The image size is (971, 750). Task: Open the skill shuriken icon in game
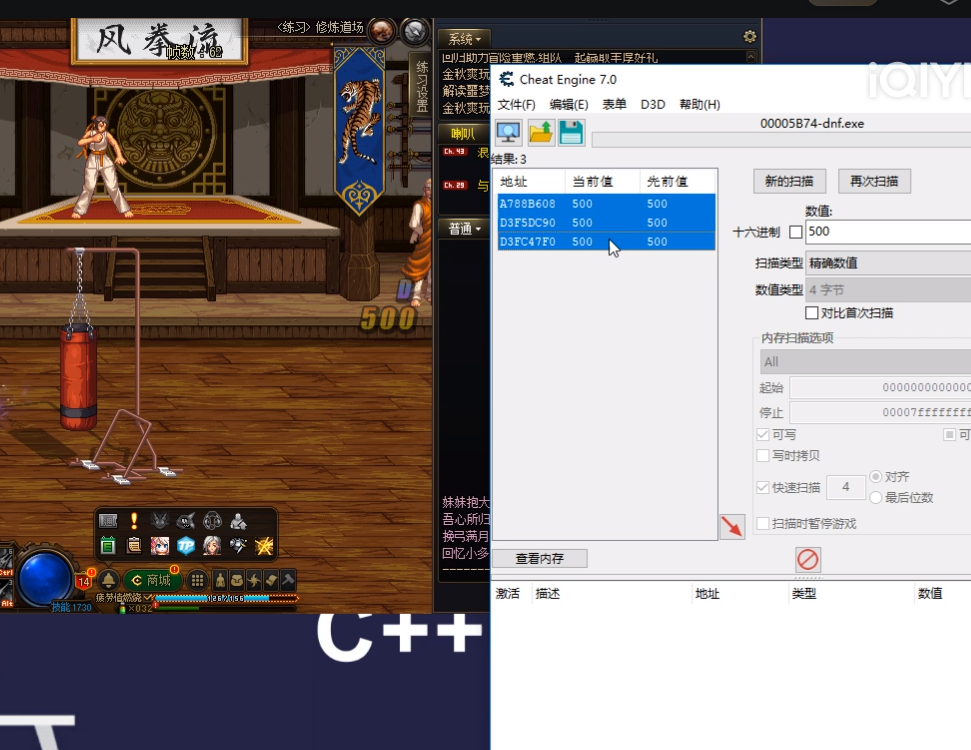(x=254, y=580)
